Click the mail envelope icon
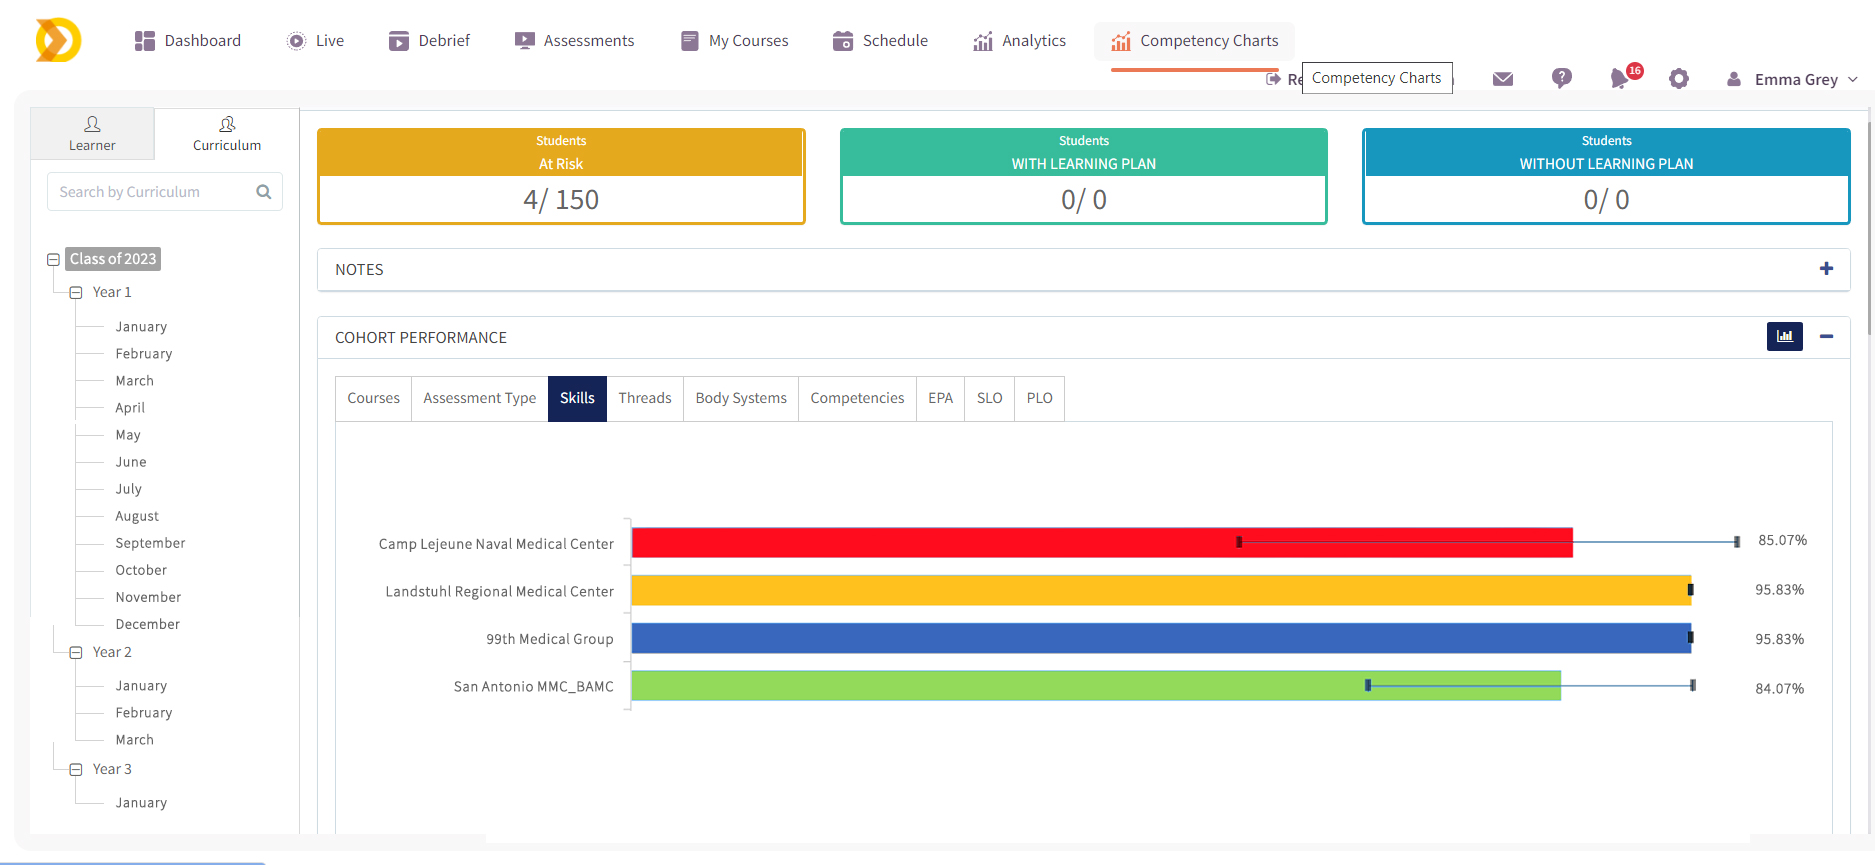 point(1502,79)
